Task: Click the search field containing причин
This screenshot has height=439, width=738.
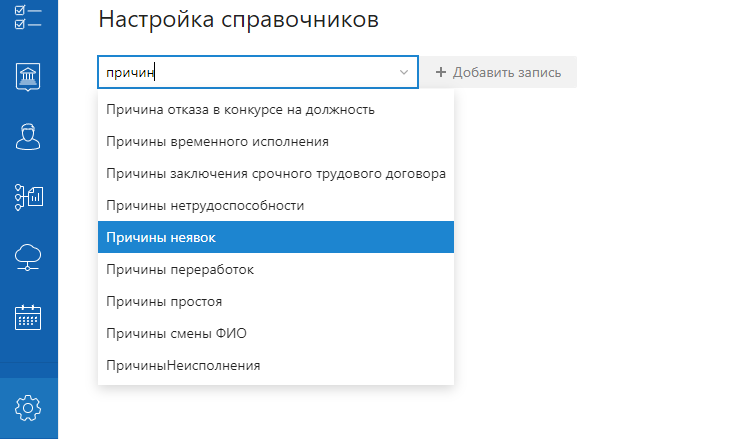Action: [x=258, y=72]
